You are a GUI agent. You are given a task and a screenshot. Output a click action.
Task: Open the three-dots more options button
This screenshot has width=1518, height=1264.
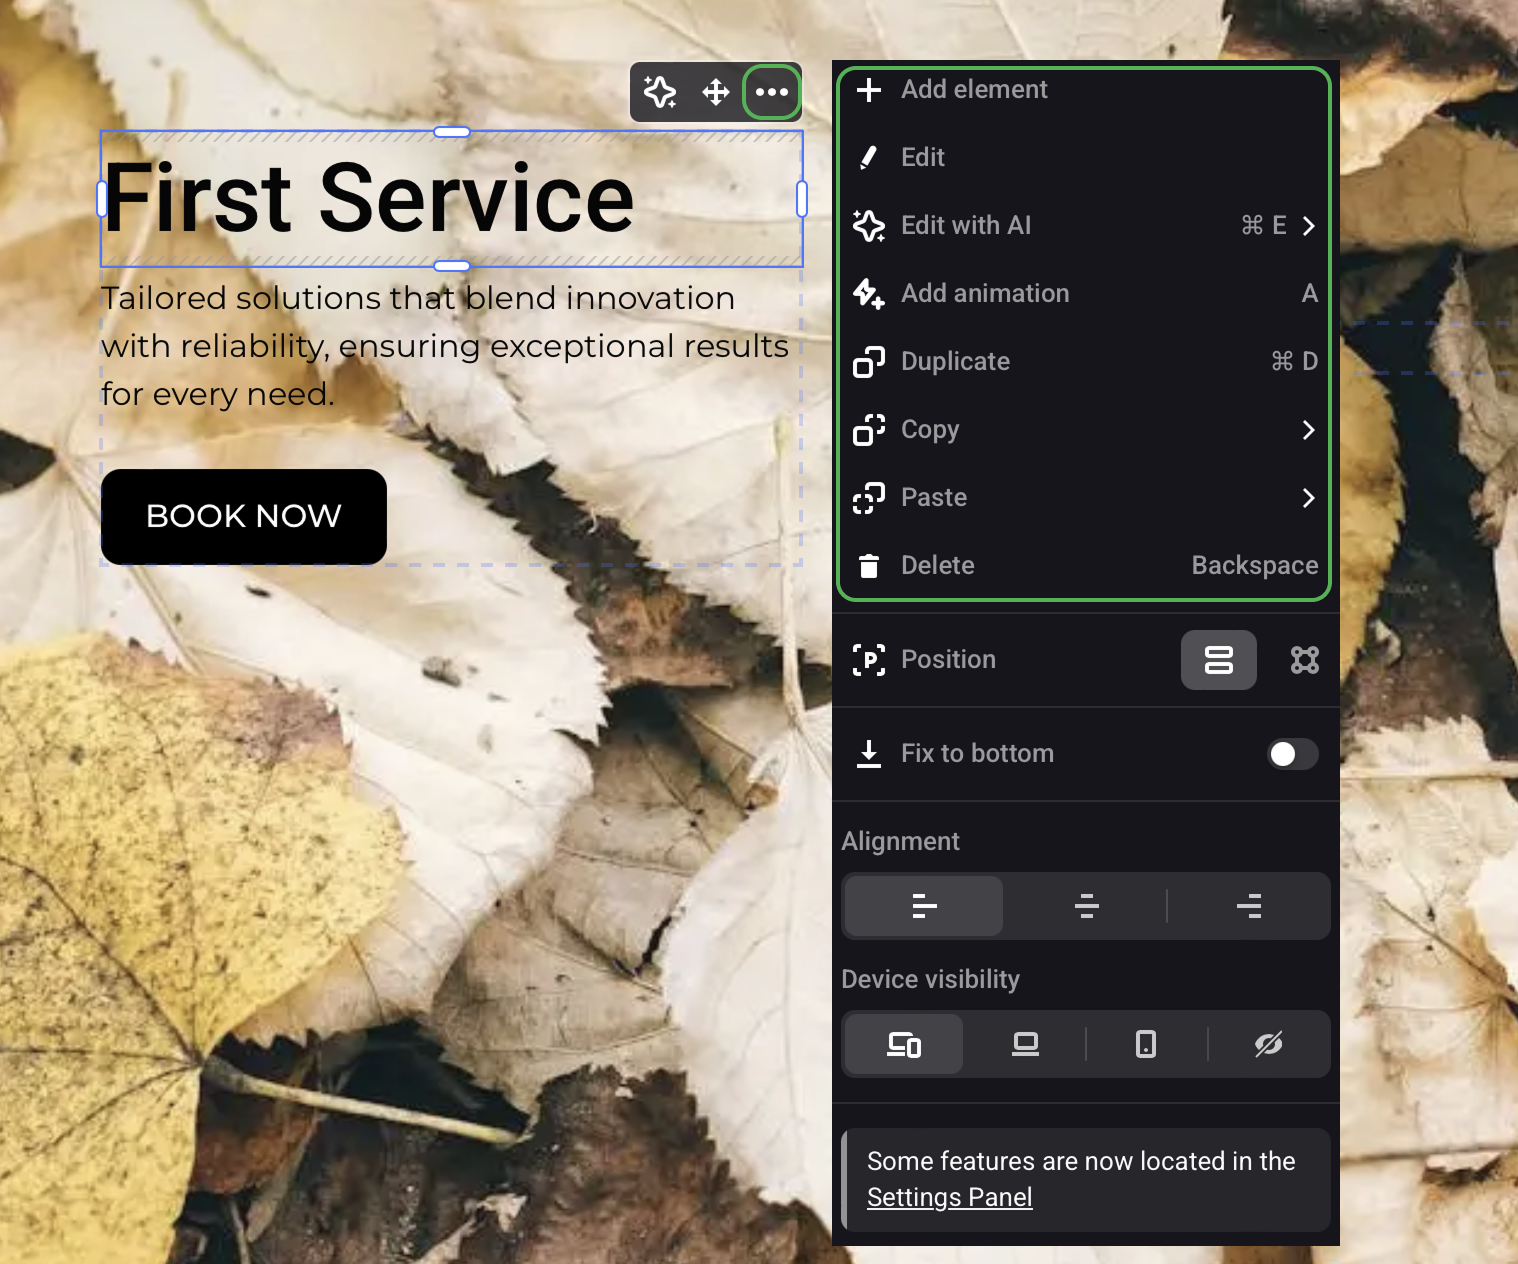pos(772,92)
